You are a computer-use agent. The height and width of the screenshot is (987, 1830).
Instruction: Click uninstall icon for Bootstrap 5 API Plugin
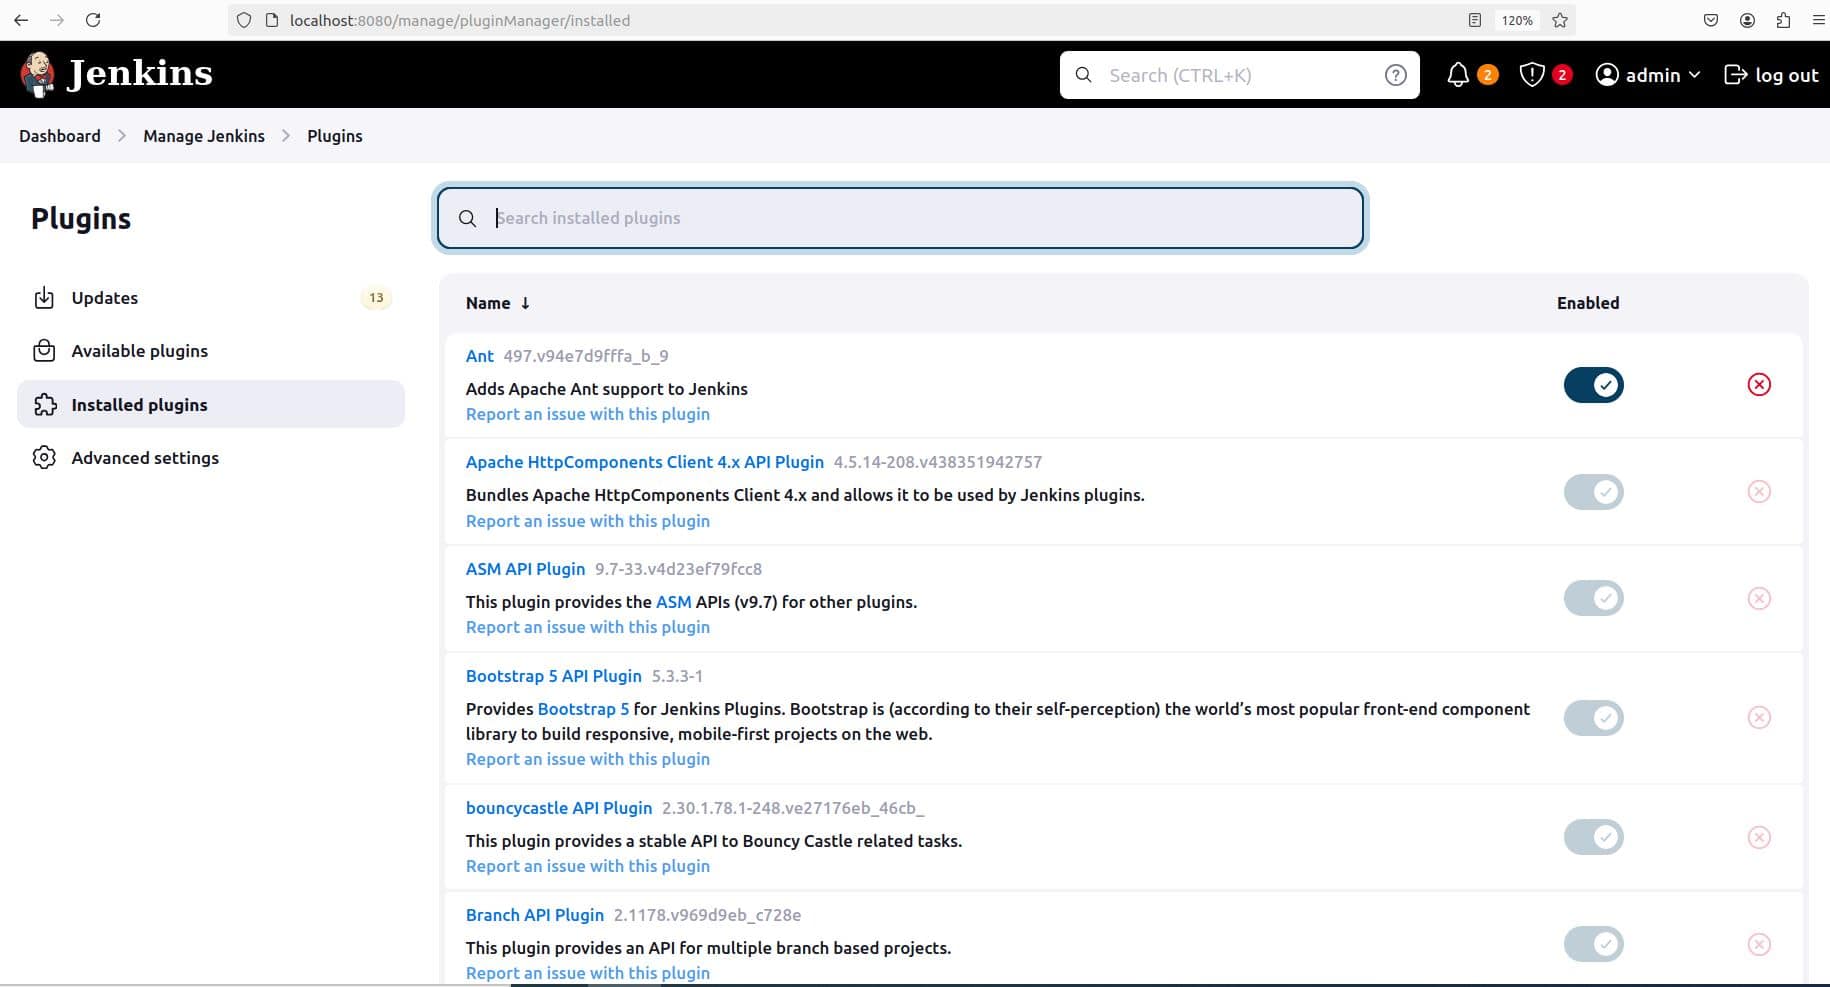click(1759, 718)
